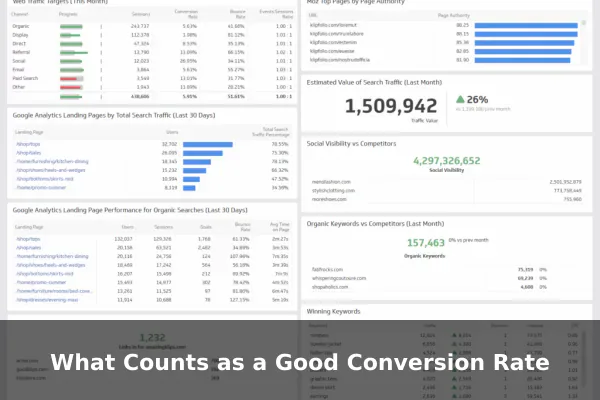
Task: Click the Channel column header
Action: 20,14
